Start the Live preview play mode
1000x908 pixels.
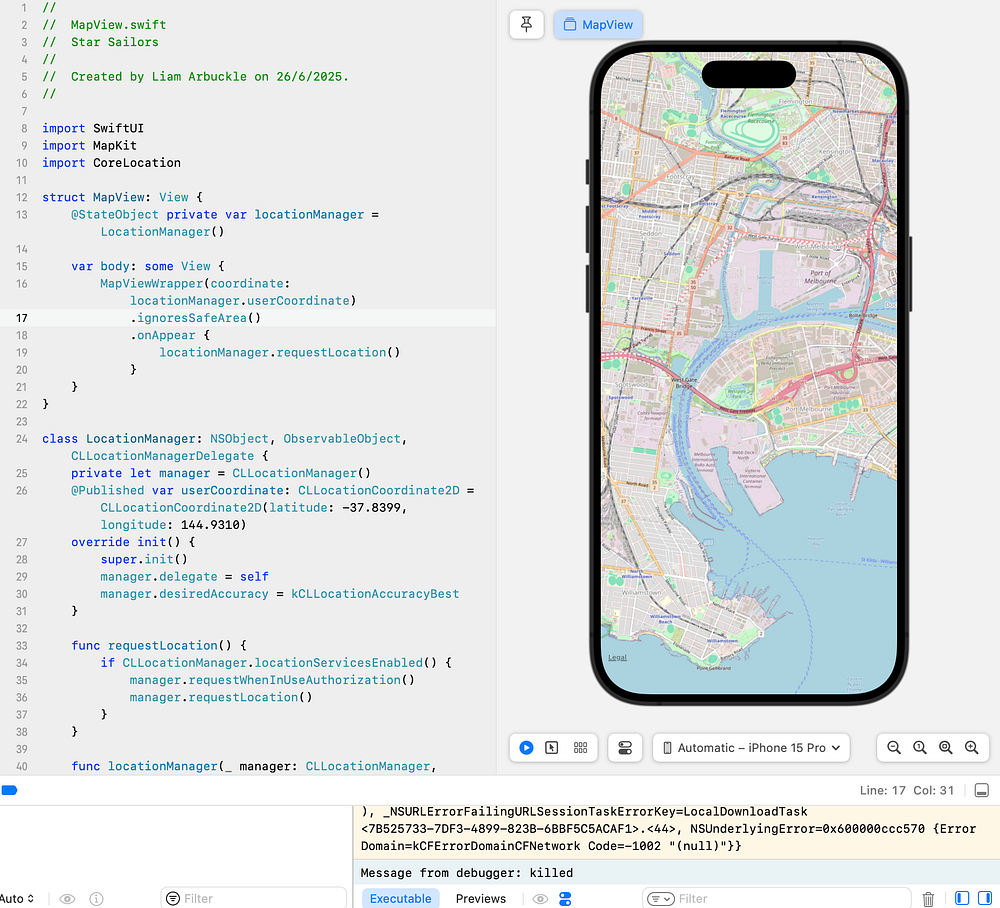click(526, 748)
